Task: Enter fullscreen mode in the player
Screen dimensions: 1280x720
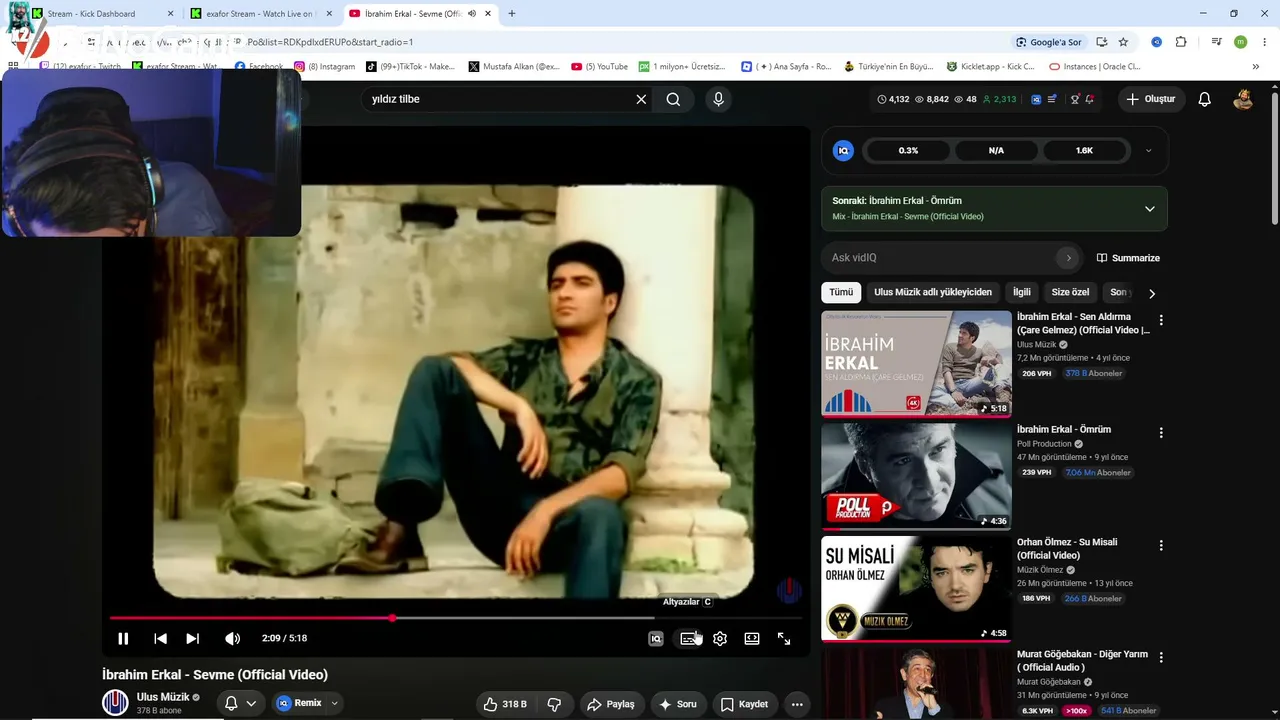Action: click(784, 639)
